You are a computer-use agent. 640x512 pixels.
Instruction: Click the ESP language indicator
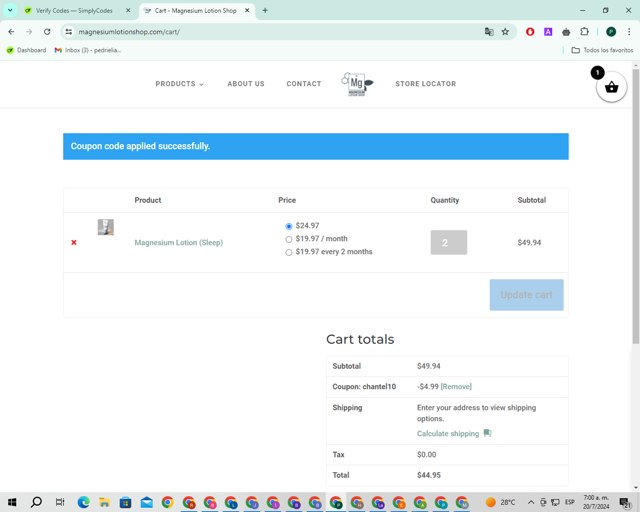(569, 502)
